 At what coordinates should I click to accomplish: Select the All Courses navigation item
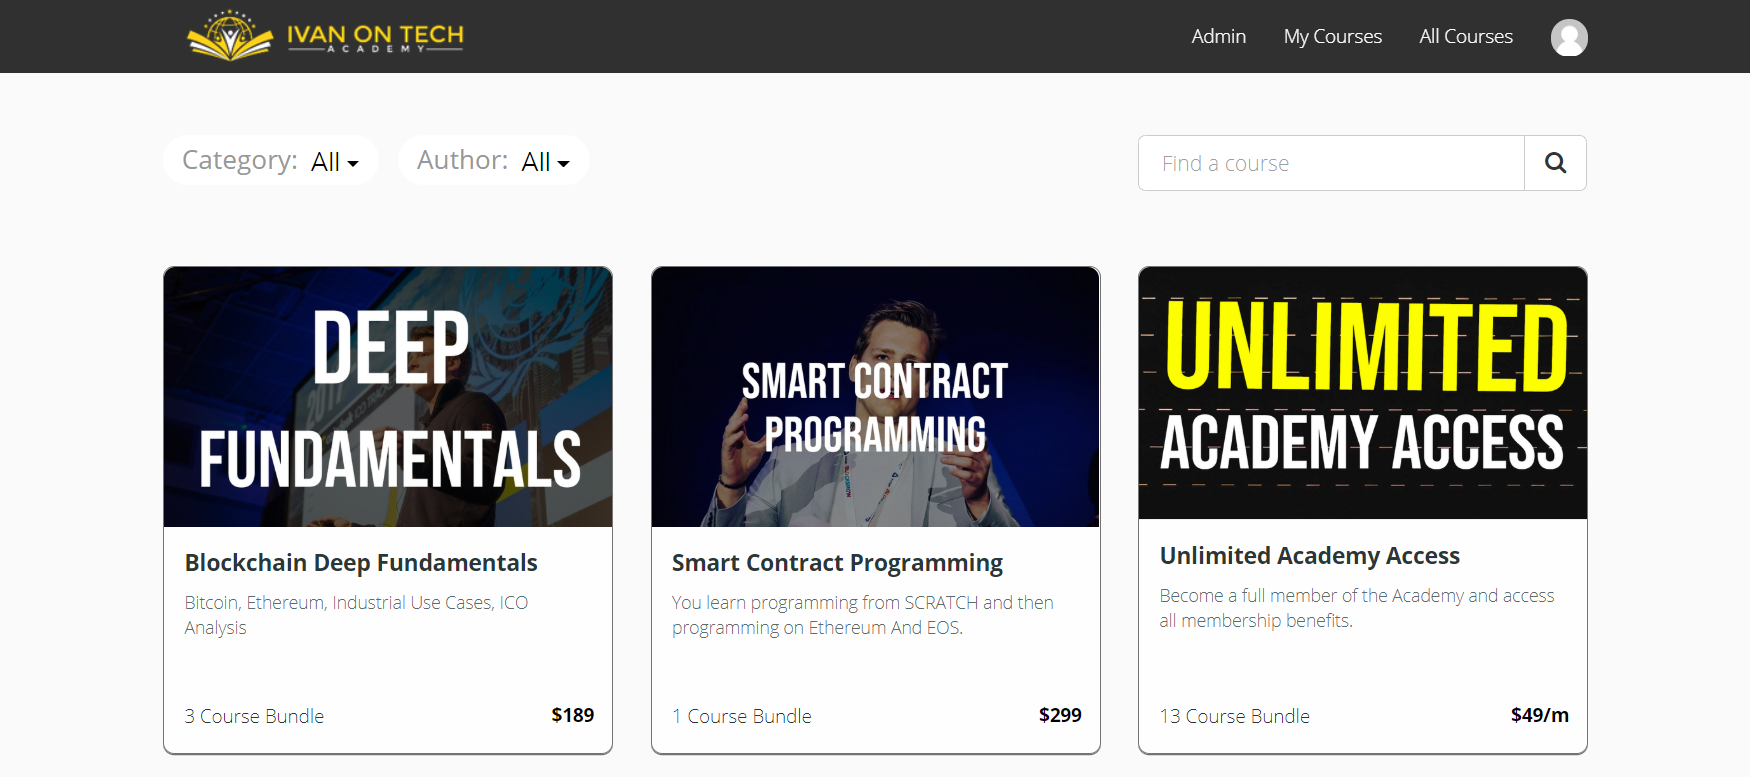(1465, 36)
